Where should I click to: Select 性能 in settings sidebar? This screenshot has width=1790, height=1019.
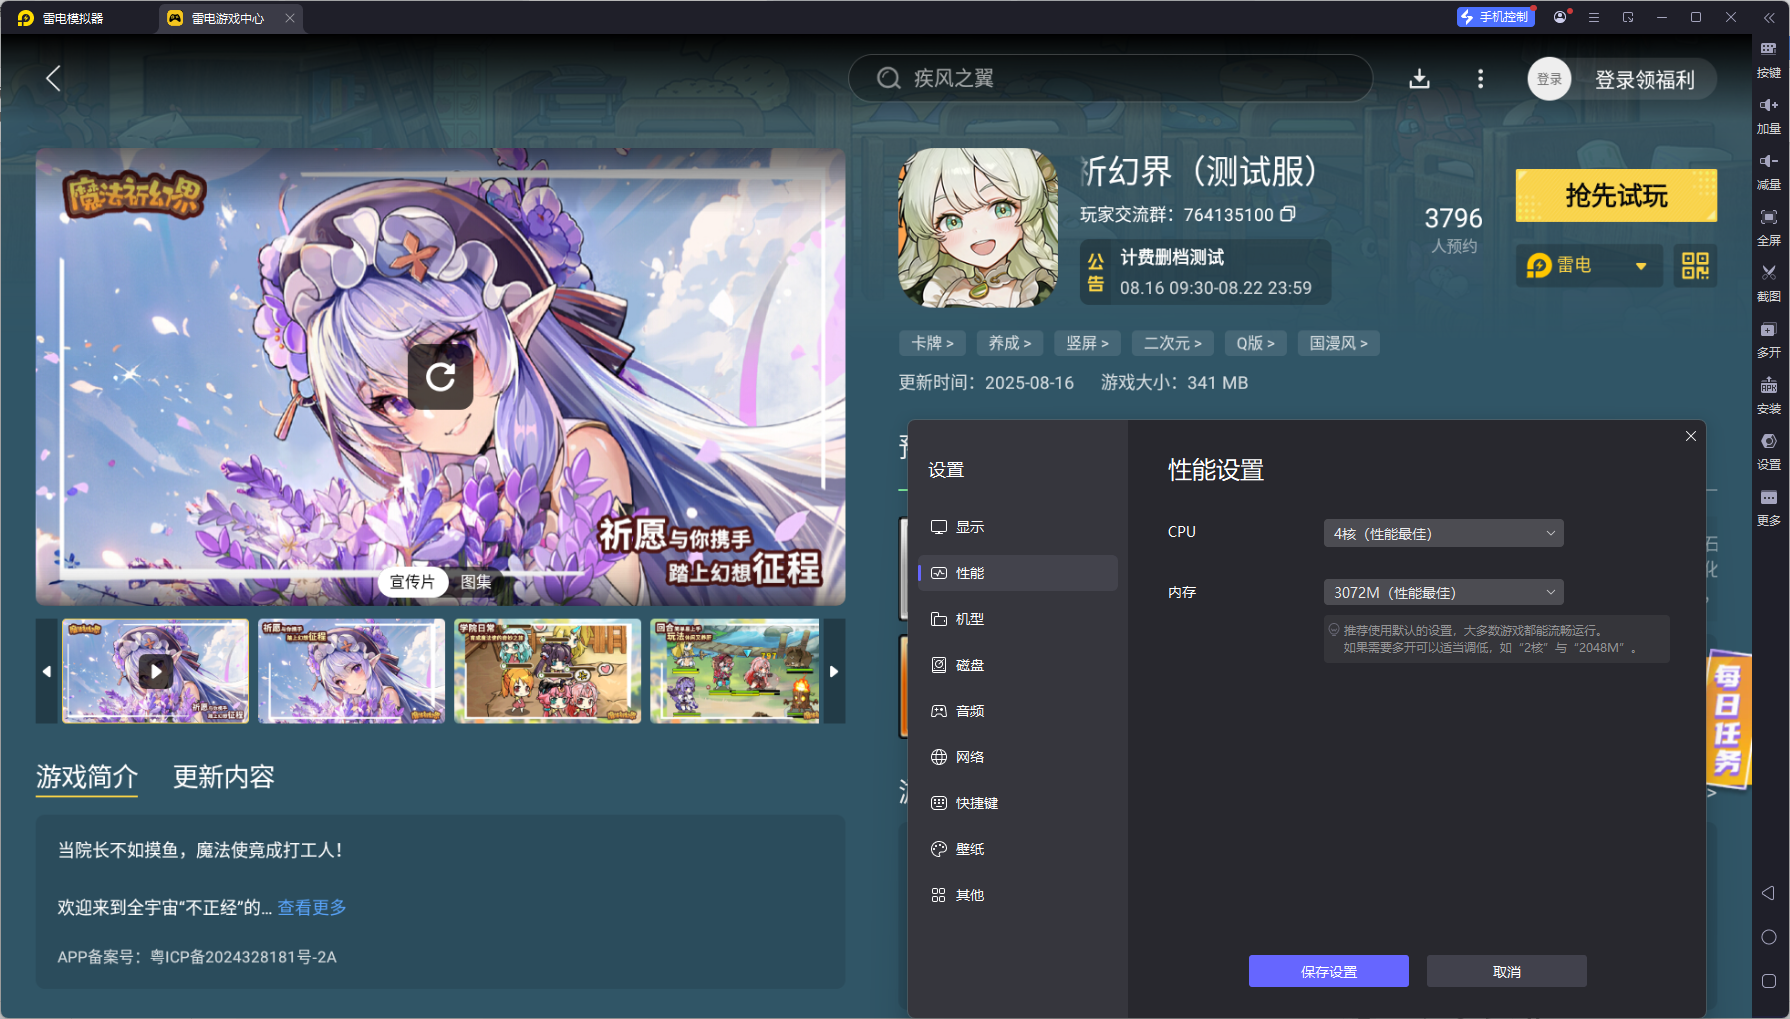(x=1017, y=573)
